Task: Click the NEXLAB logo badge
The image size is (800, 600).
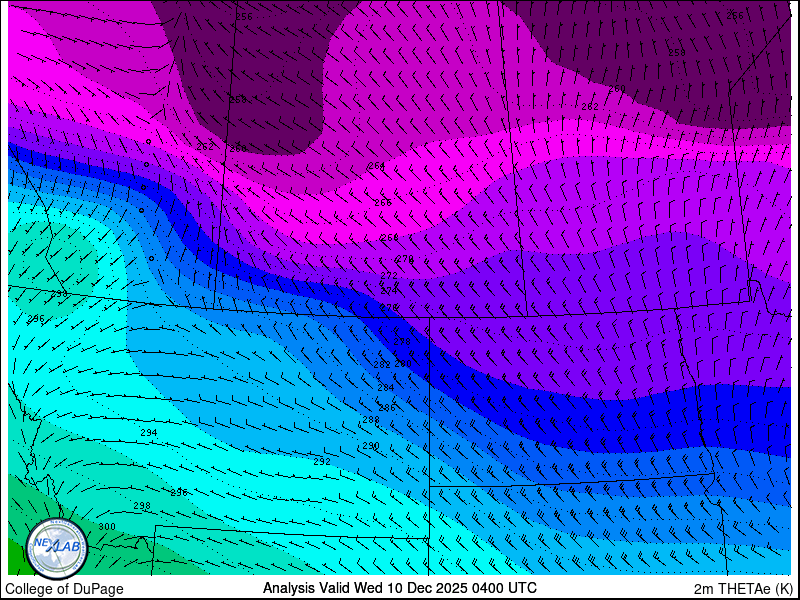Action: point(57,549)
